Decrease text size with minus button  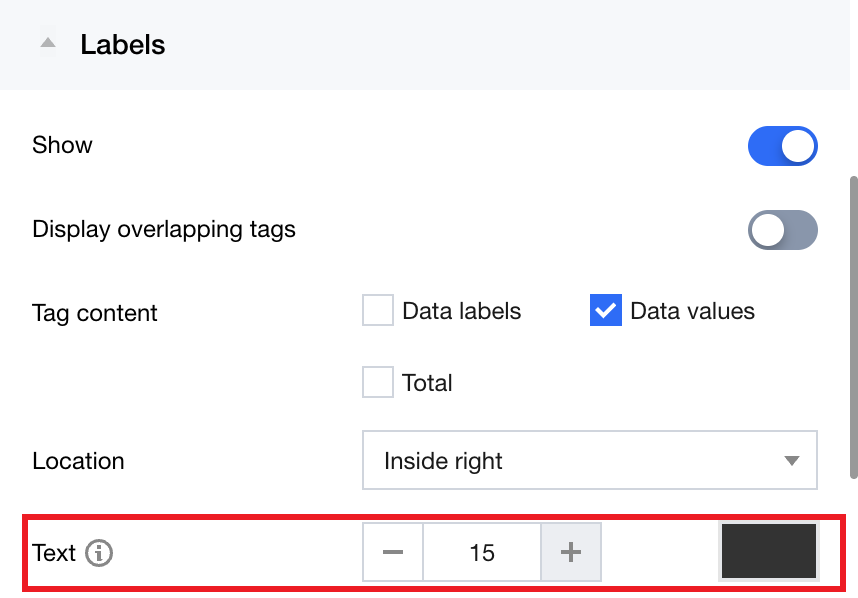(x=393, y=552)
